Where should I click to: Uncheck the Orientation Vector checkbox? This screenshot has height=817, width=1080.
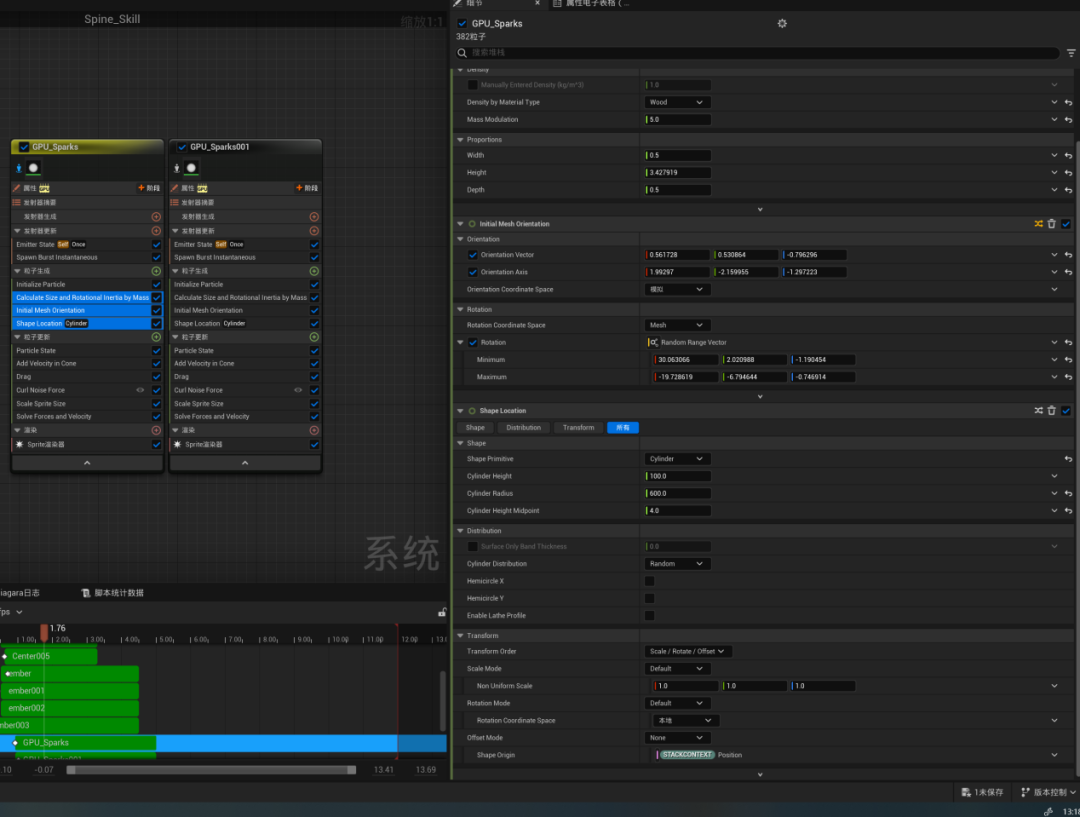(x=472, y=255)
